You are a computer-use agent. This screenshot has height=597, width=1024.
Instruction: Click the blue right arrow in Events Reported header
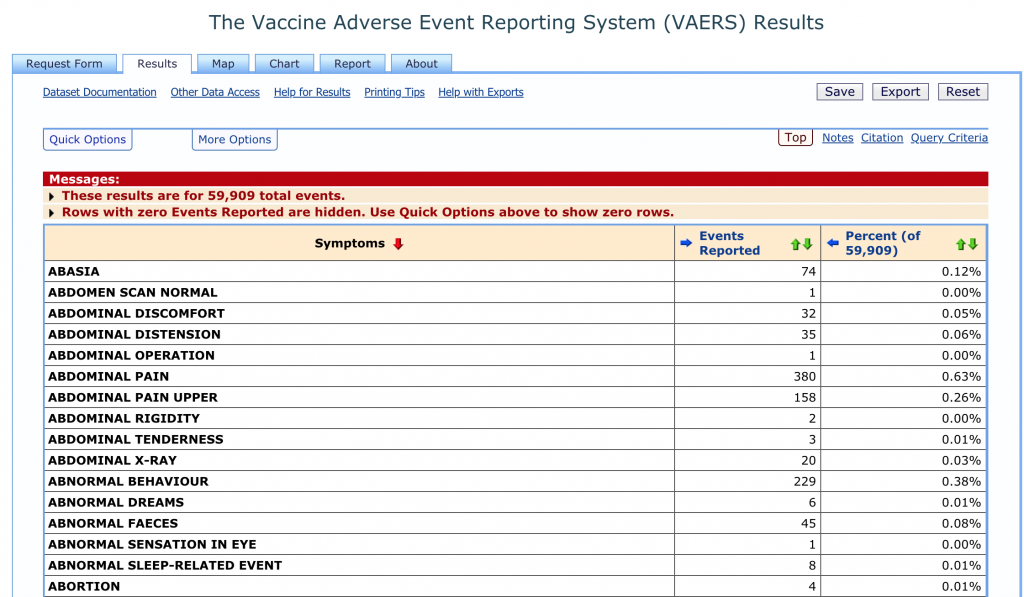686,243
